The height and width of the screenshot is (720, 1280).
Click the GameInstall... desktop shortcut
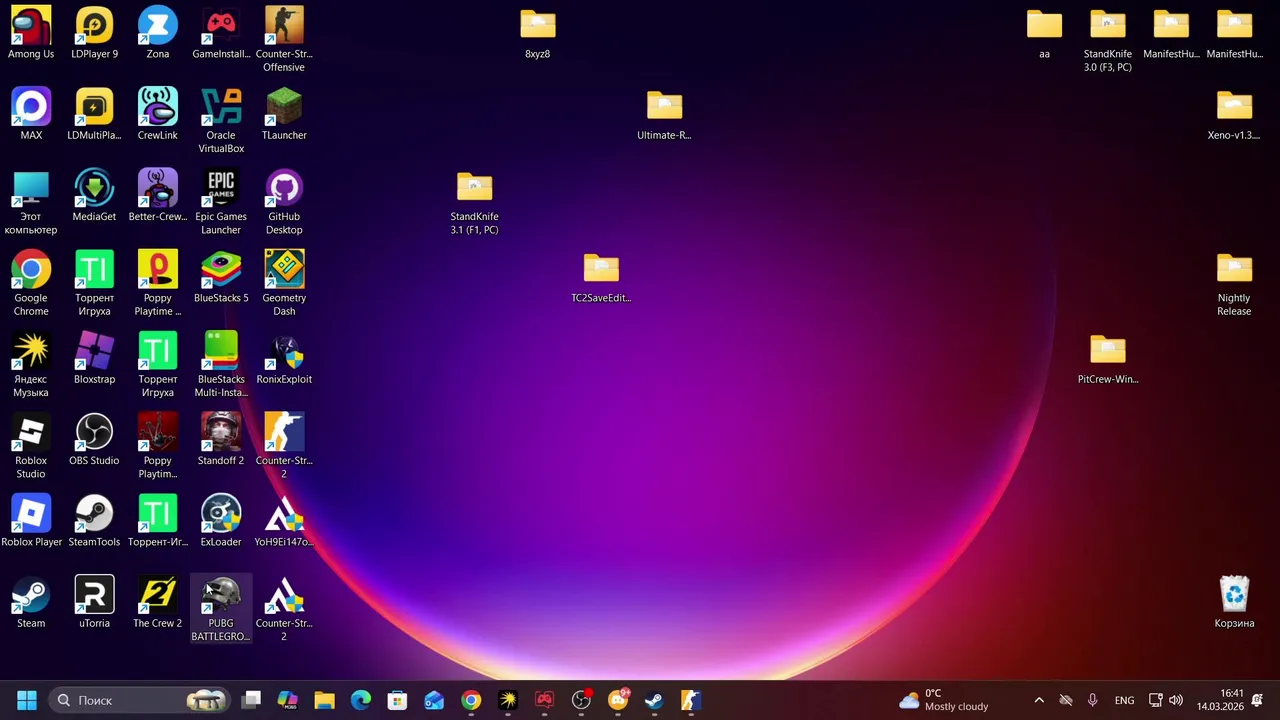pyautogui.click(x=221, y=34)
